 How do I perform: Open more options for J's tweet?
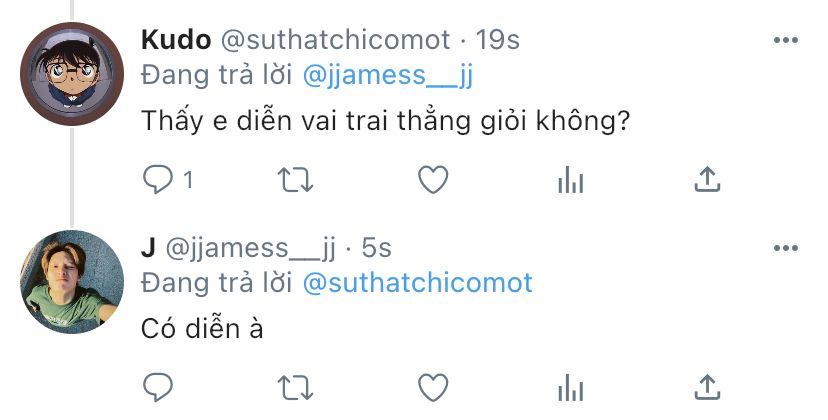[786, 248]
